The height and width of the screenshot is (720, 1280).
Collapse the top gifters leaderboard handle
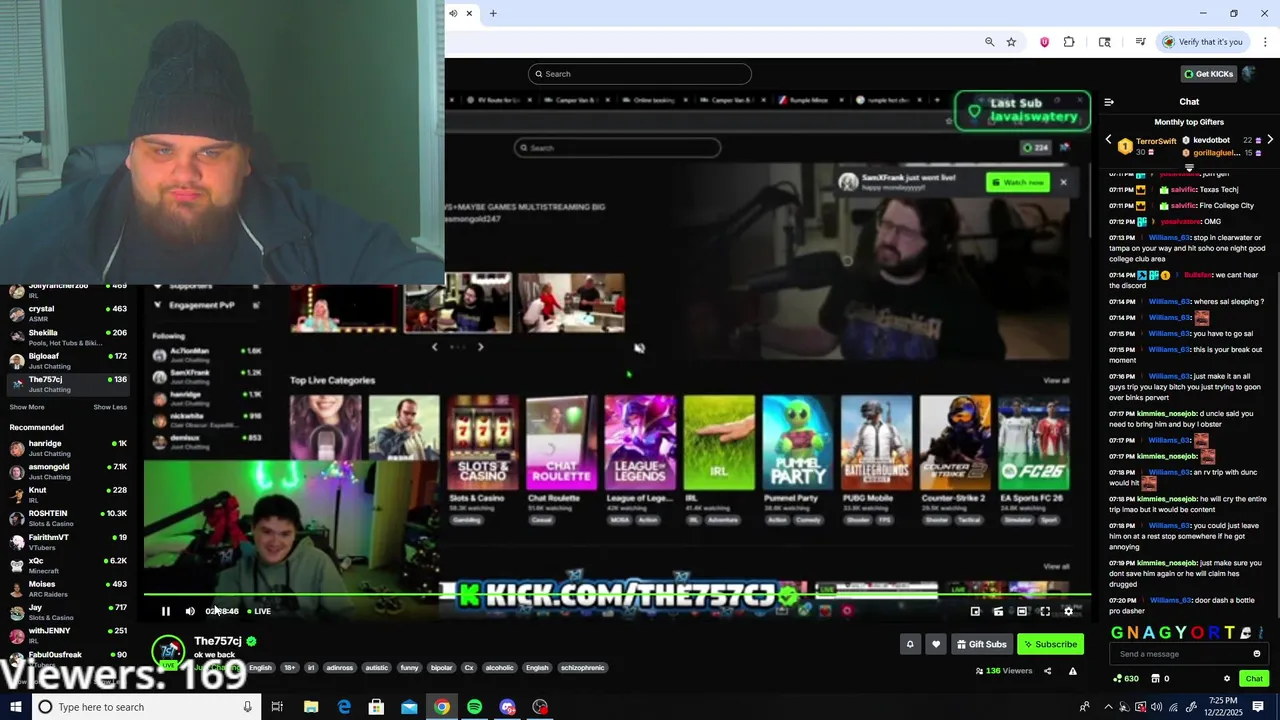[x=1189, y=167]
